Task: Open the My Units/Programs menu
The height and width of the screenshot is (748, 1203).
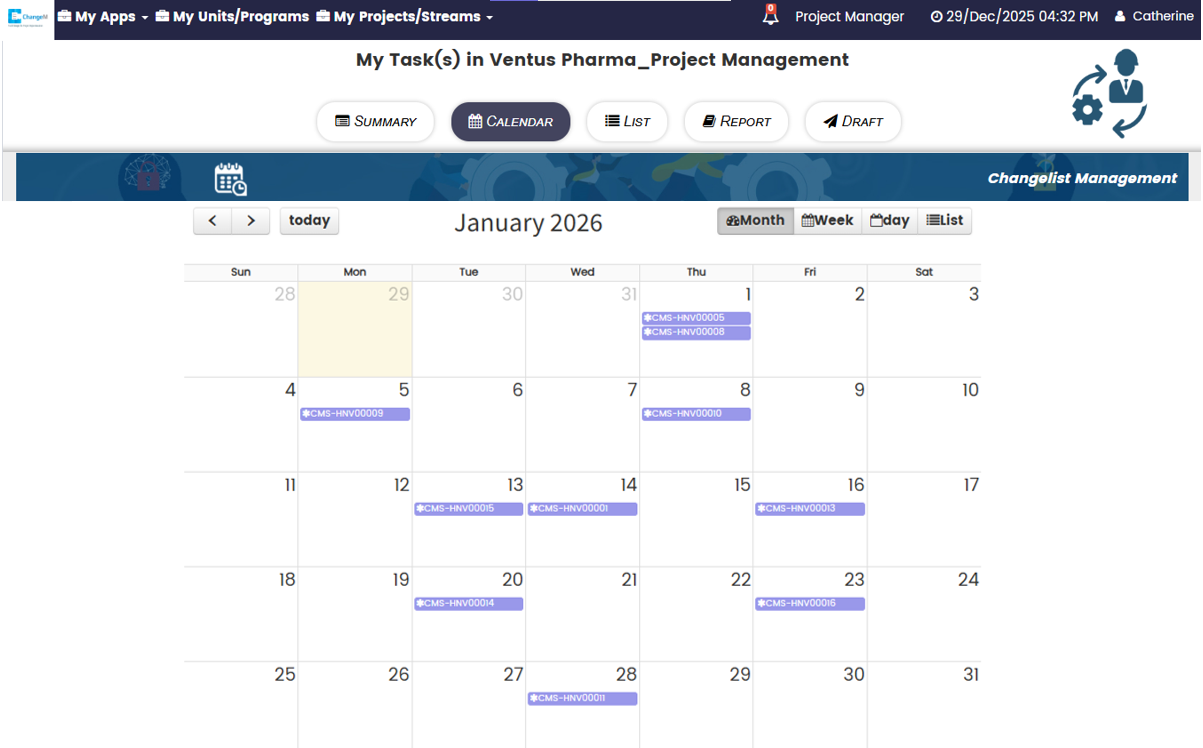Action: (x=232, y=16)
